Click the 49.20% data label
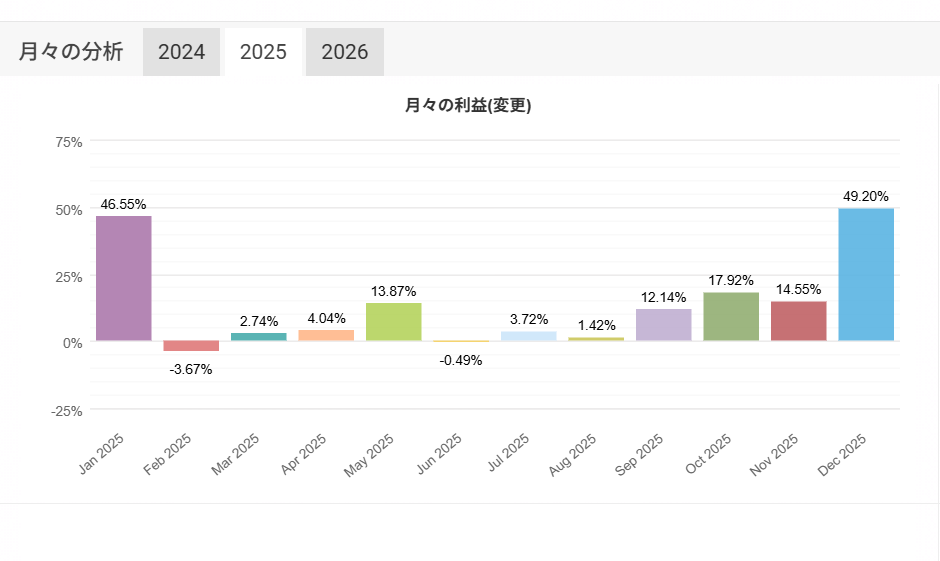940x561 pixels. 866,196
